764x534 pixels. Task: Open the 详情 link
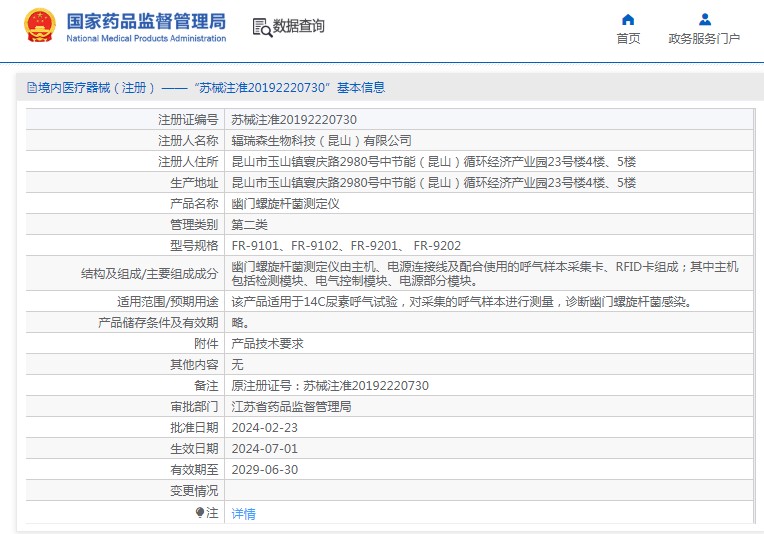(x=243, y=513)
